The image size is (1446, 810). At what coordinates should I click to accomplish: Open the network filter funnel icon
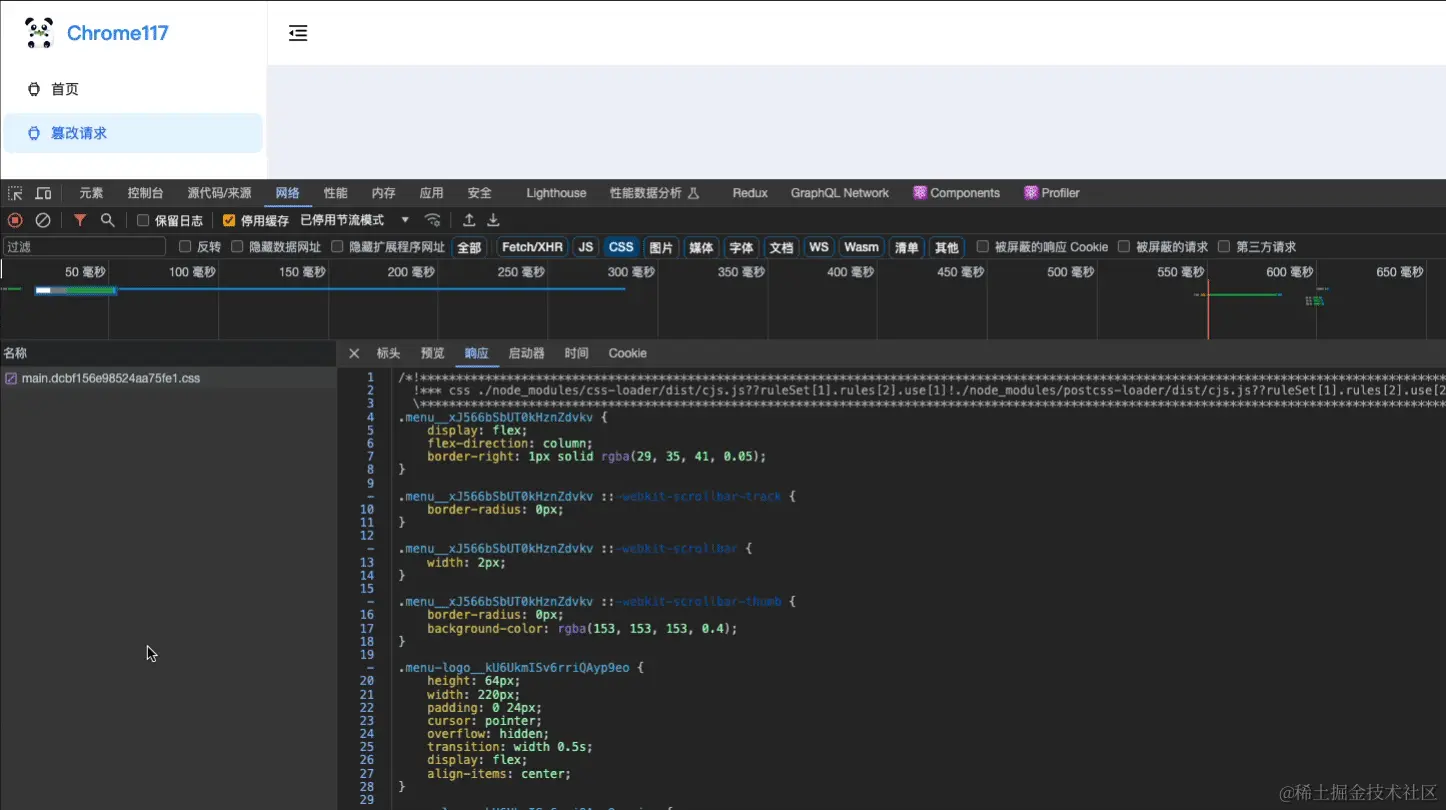coord(80,219)
